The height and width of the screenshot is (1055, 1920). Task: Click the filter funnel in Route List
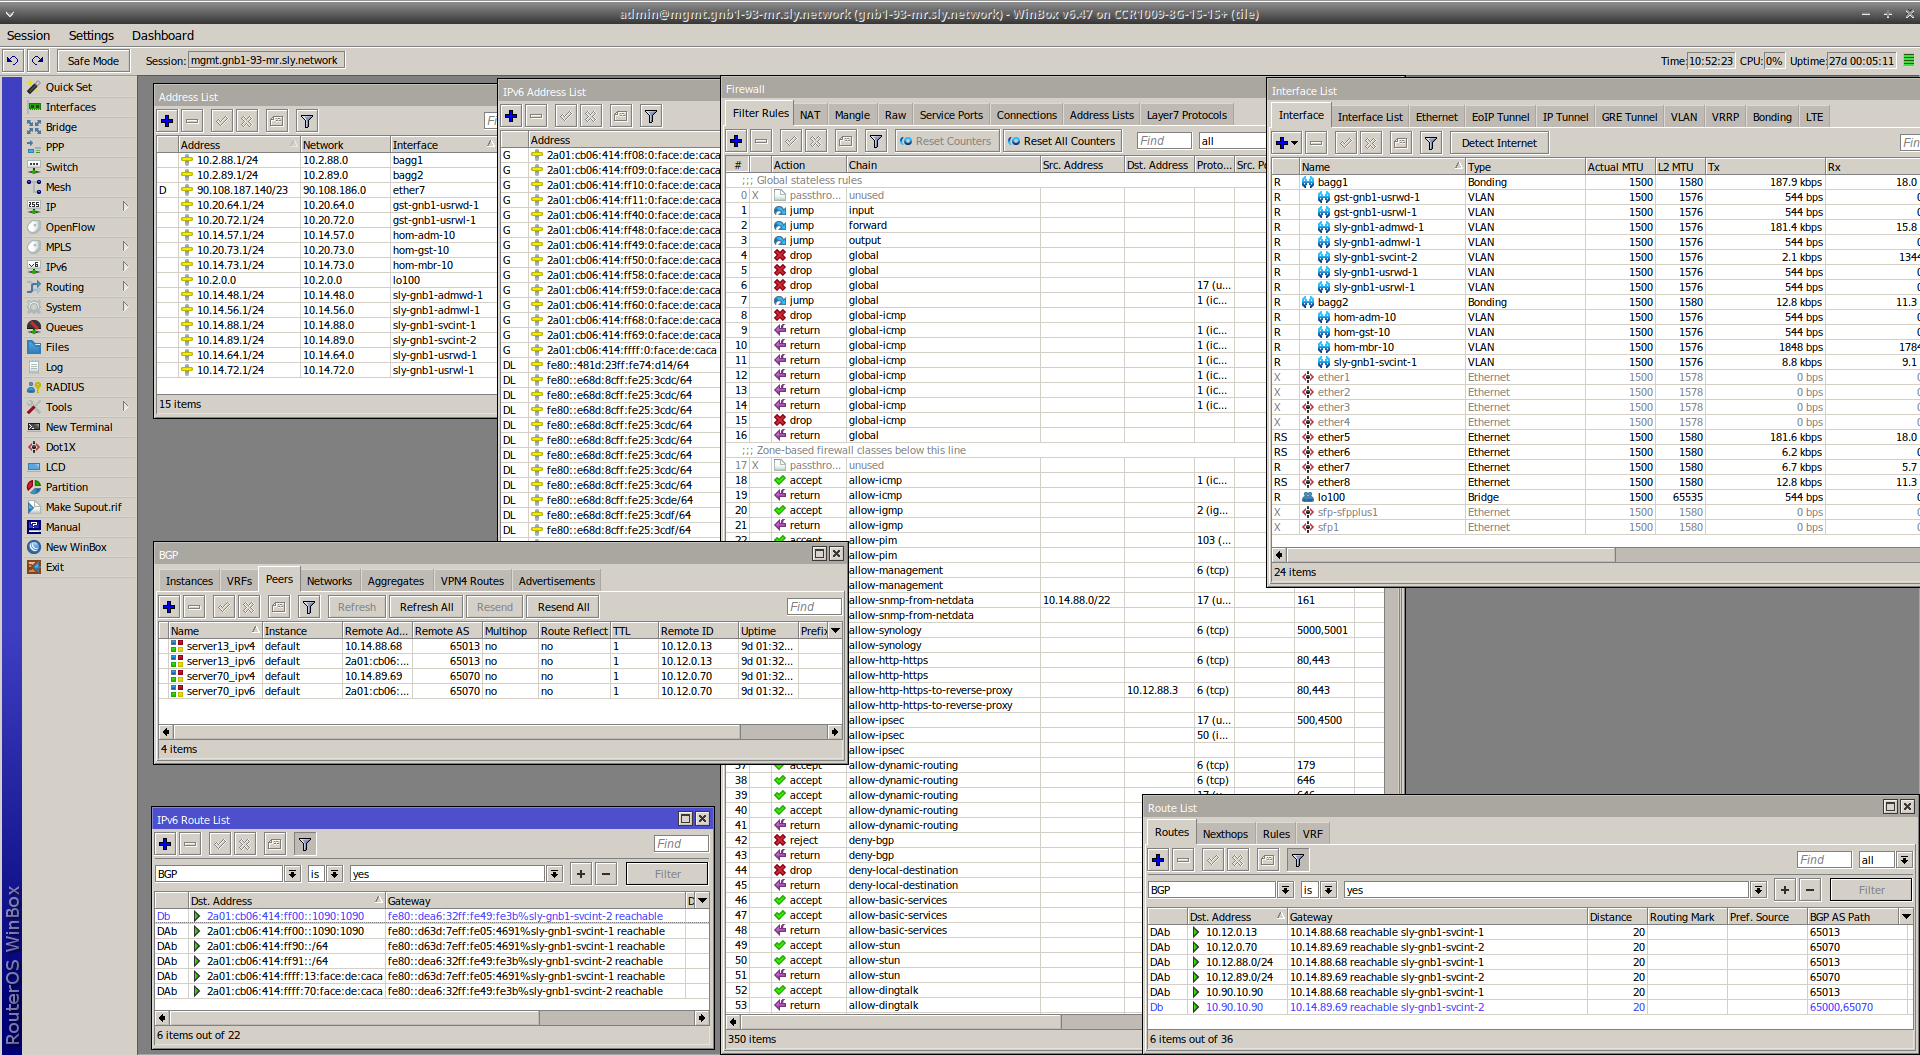(1297, 860)
